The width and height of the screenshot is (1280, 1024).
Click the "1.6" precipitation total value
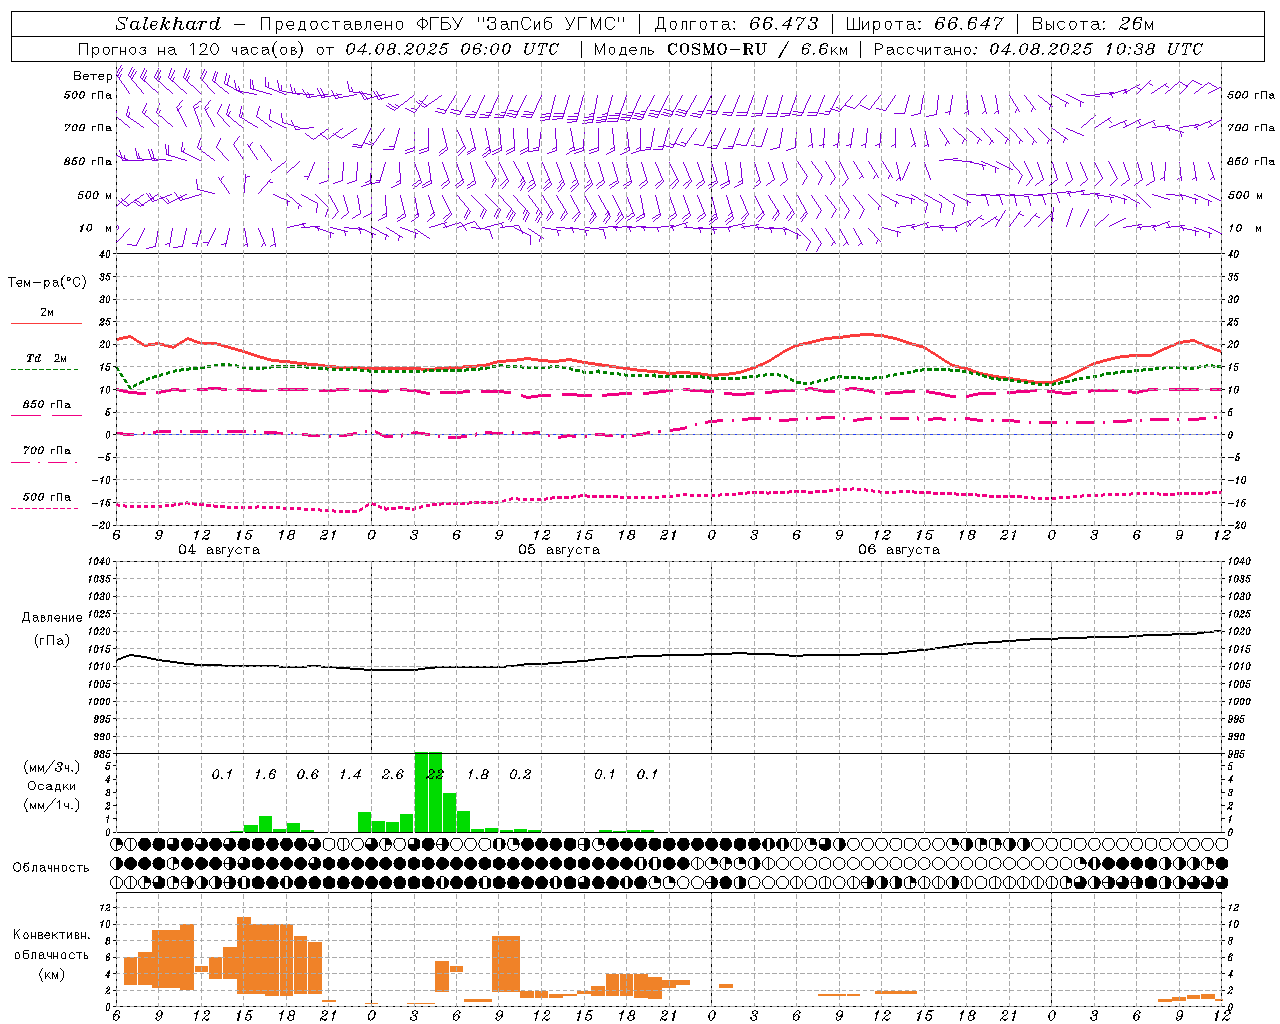(x=265, y=774)
